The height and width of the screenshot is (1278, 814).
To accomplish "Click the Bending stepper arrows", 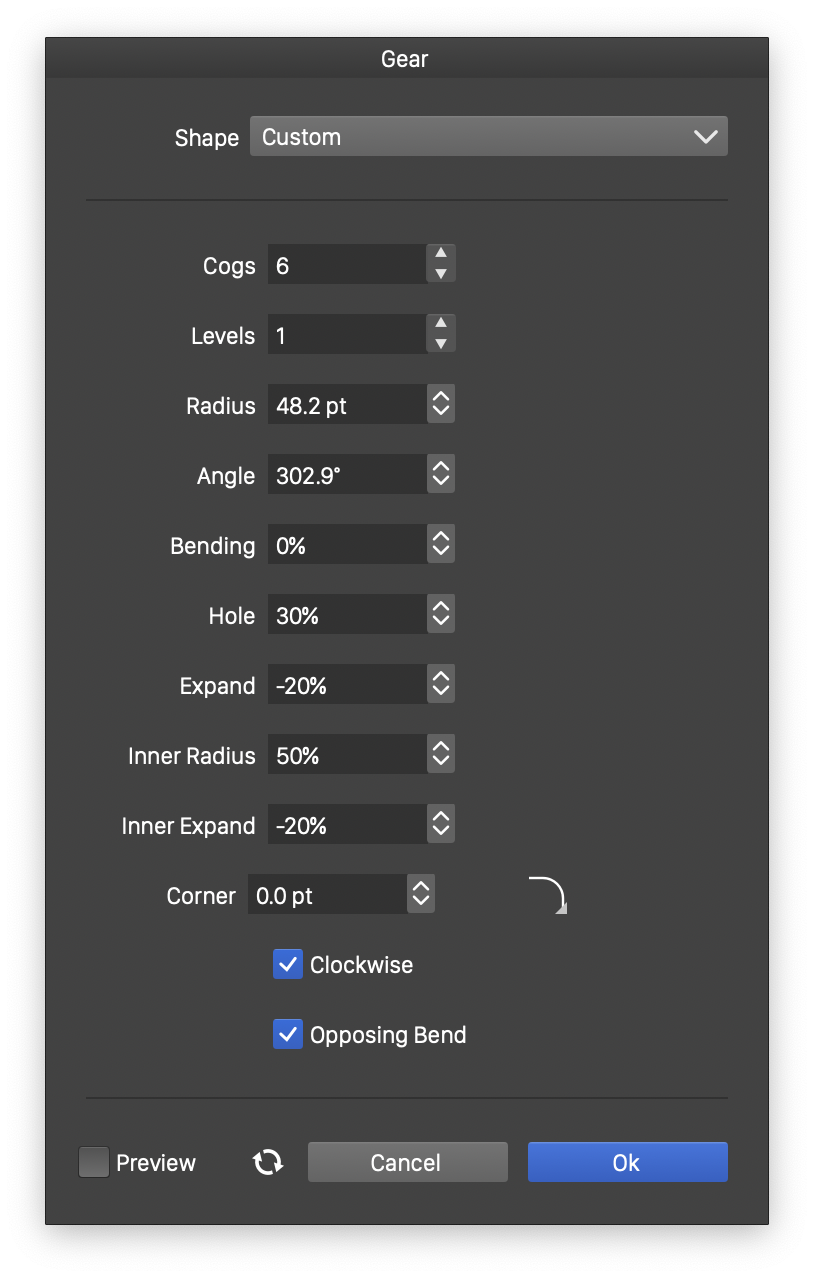I will pos(441,545).
